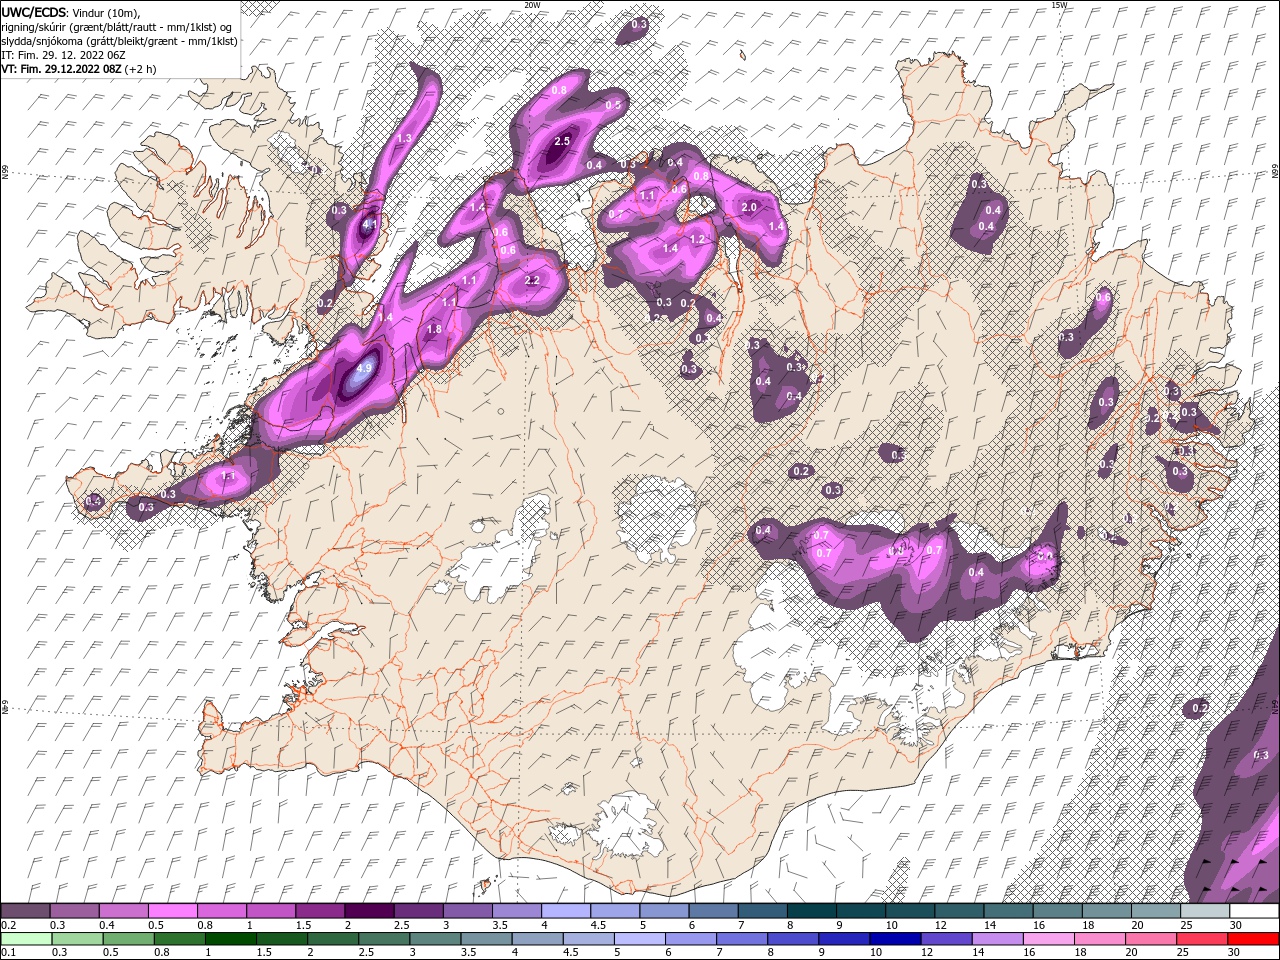Select the 1.3 value label on the map
The width and height of the screenshot is (1280, 960).
405,138
